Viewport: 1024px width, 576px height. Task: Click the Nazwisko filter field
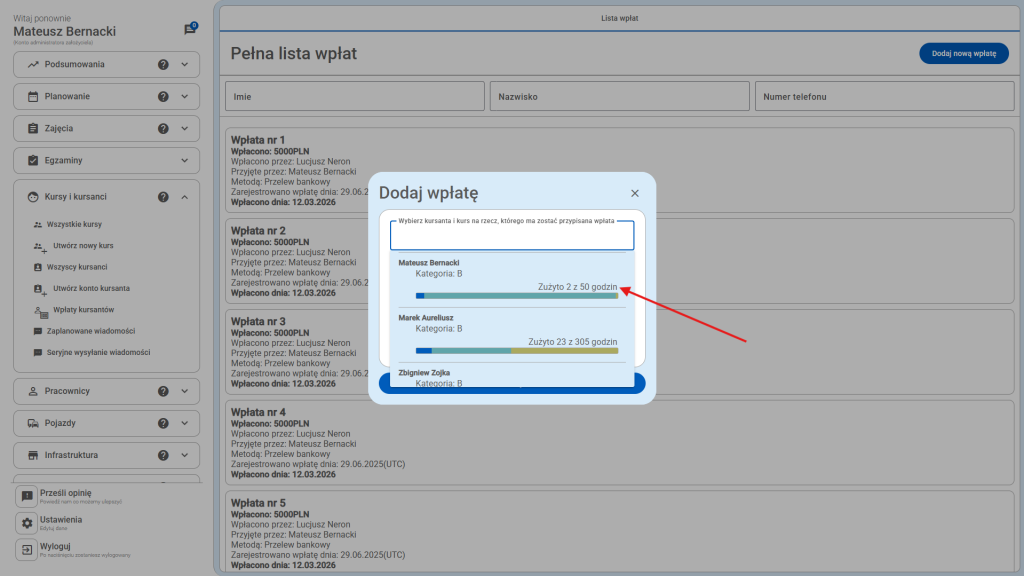pyautogui.click(x=618, y=97)
